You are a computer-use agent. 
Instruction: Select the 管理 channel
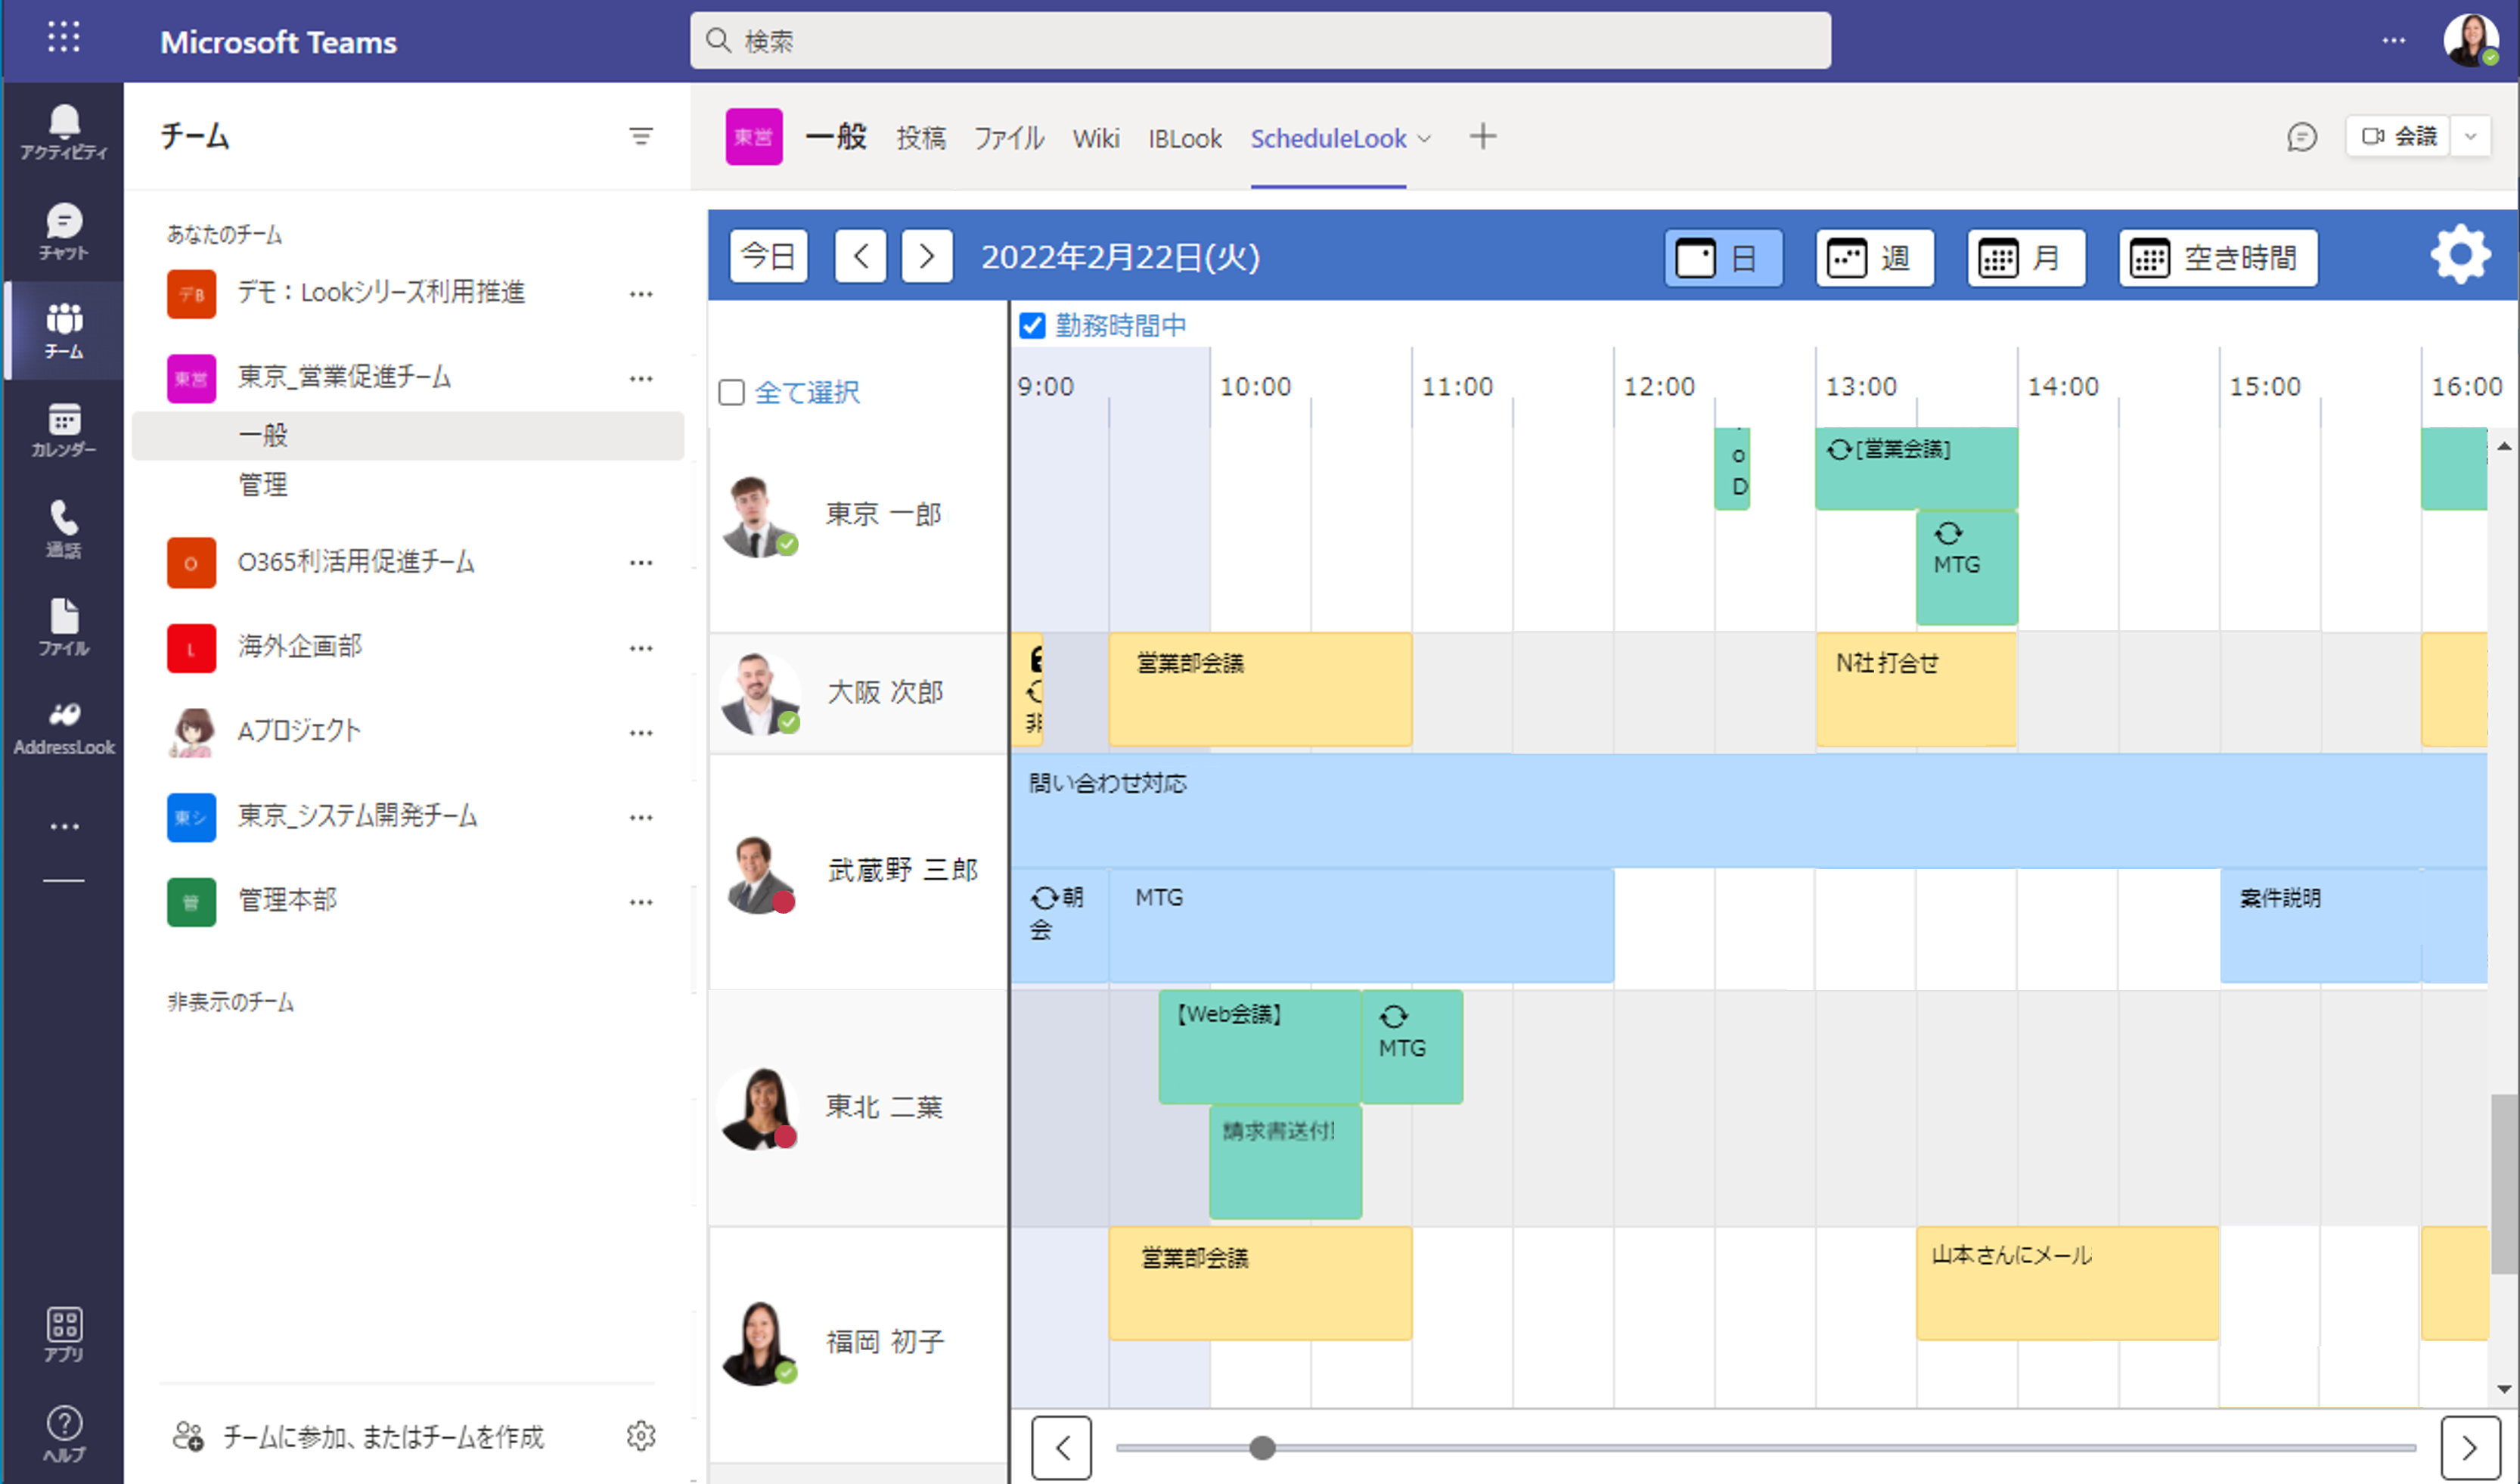(263, 485)
